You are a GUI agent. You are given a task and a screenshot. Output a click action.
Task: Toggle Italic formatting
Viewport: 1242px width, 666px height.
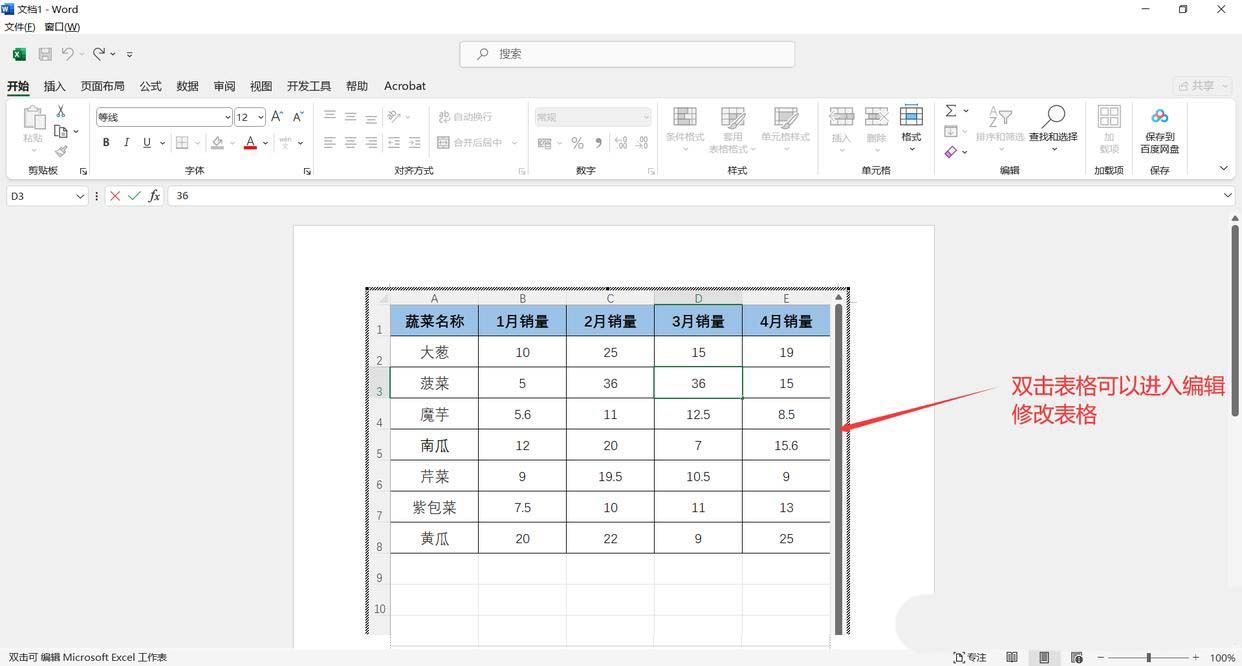[x=126, y=143]
